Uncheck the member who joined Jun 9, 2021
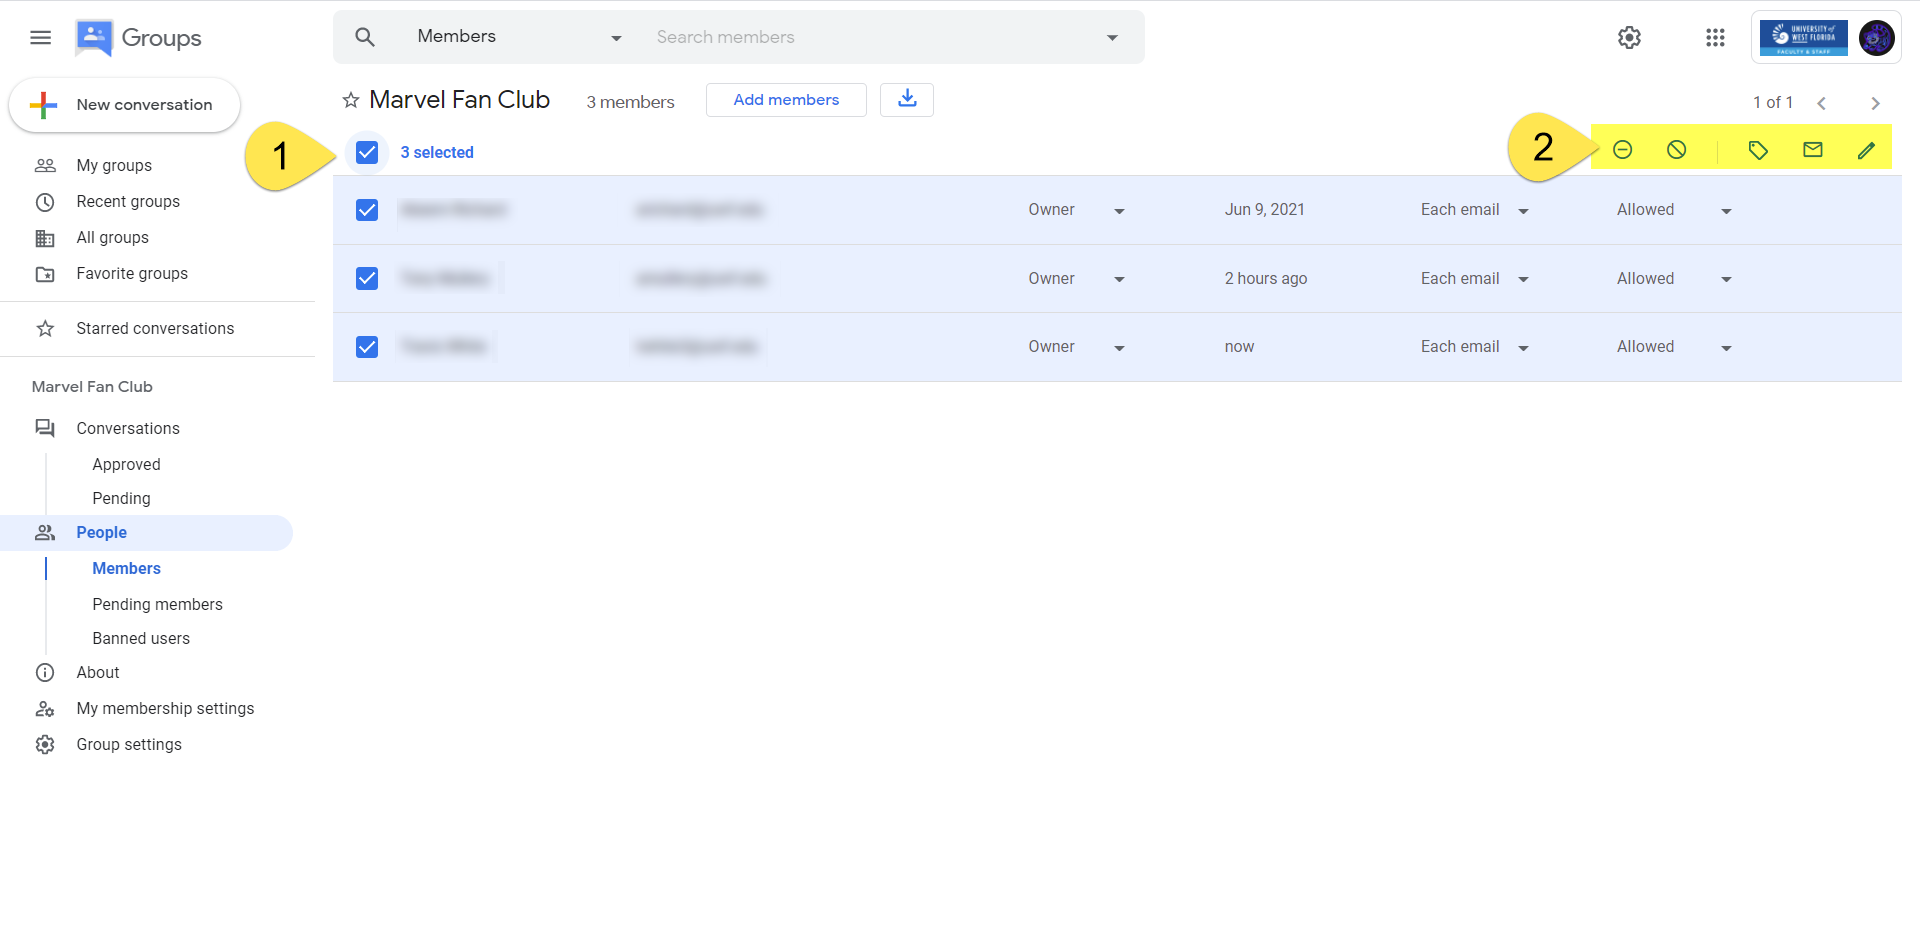The width and height of the screenshot is (1920, 952). point(367,210)
